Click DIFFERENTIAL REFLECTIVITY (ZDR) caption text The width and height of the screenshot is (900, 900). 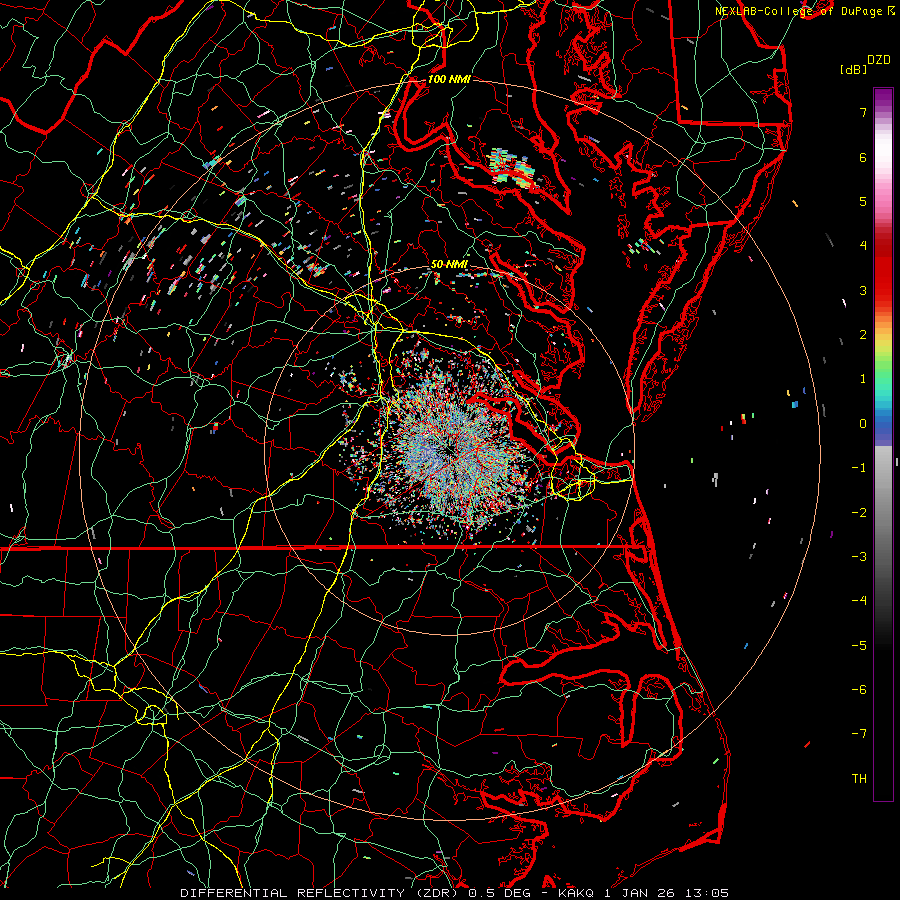[321, 893]
